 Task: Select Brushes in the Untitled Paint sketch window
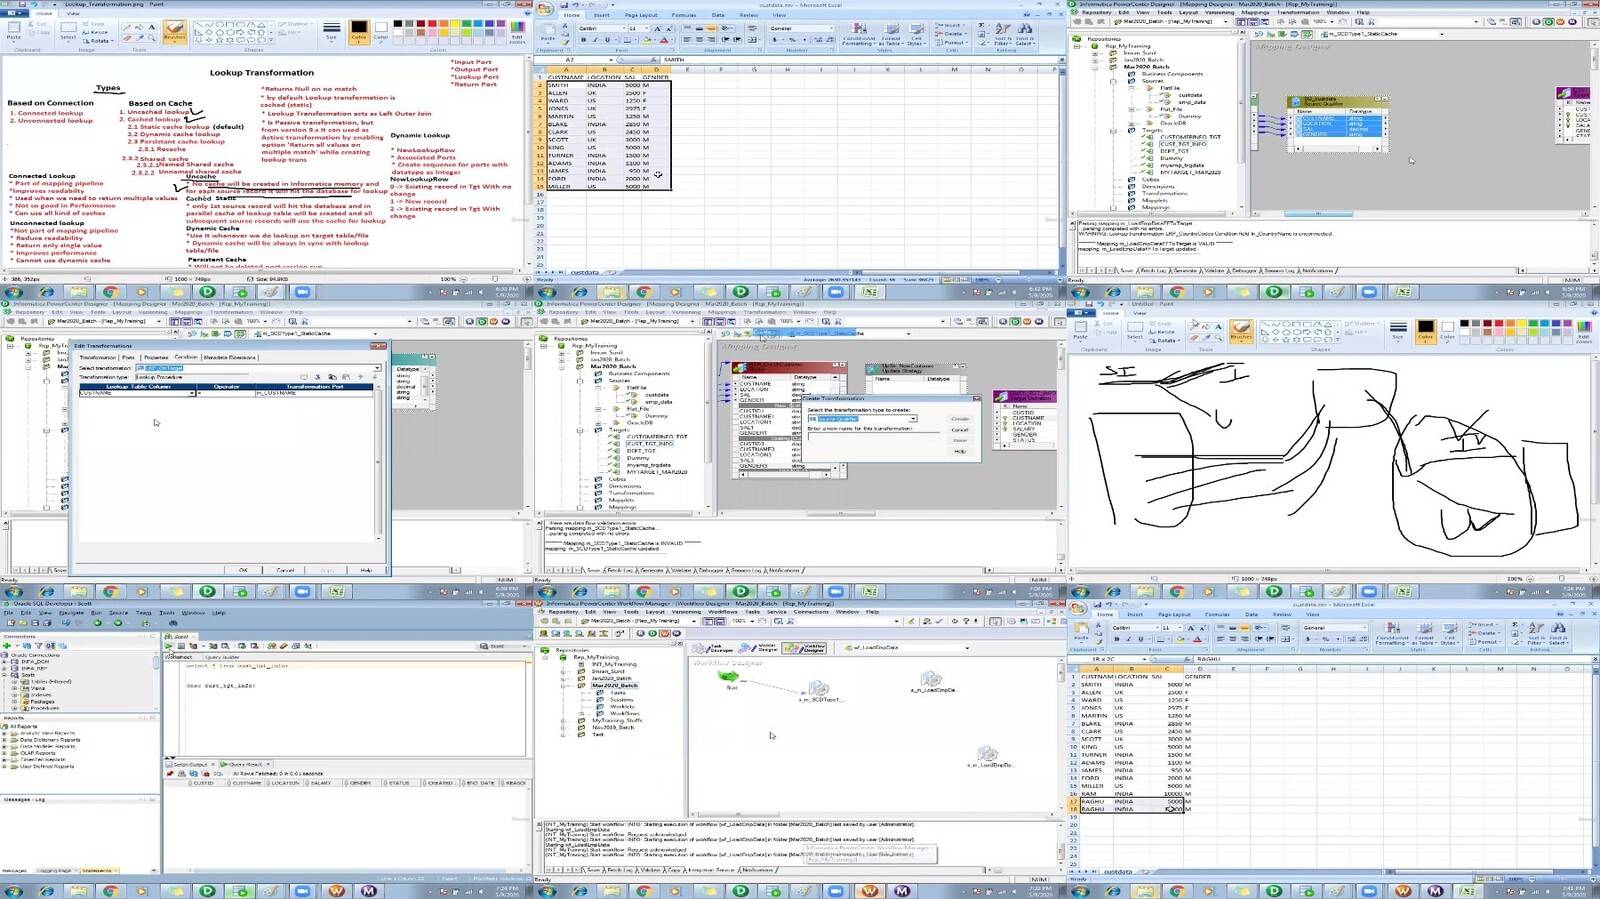pyautogui.click(x=1241, y=330)
